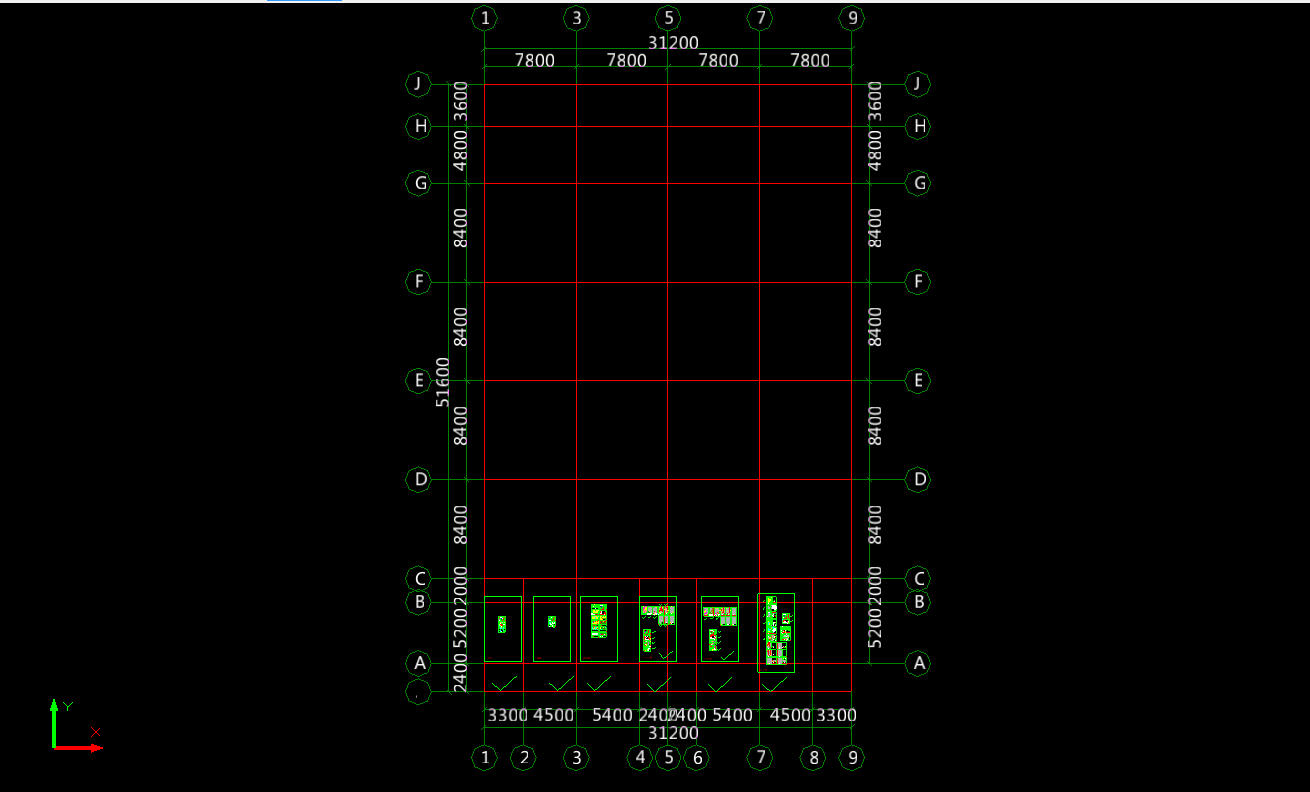
Task: Pick bottom axis bubble 4
Action: coord(640,758)
